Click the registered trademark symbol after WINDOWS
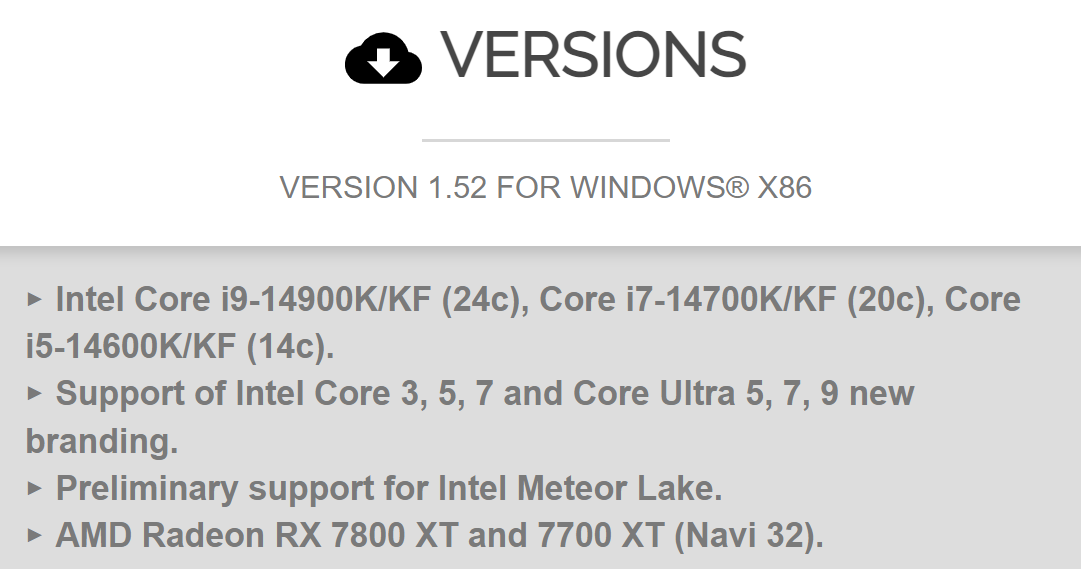This screenshot has height=569, width=1081. pos(738,186)
